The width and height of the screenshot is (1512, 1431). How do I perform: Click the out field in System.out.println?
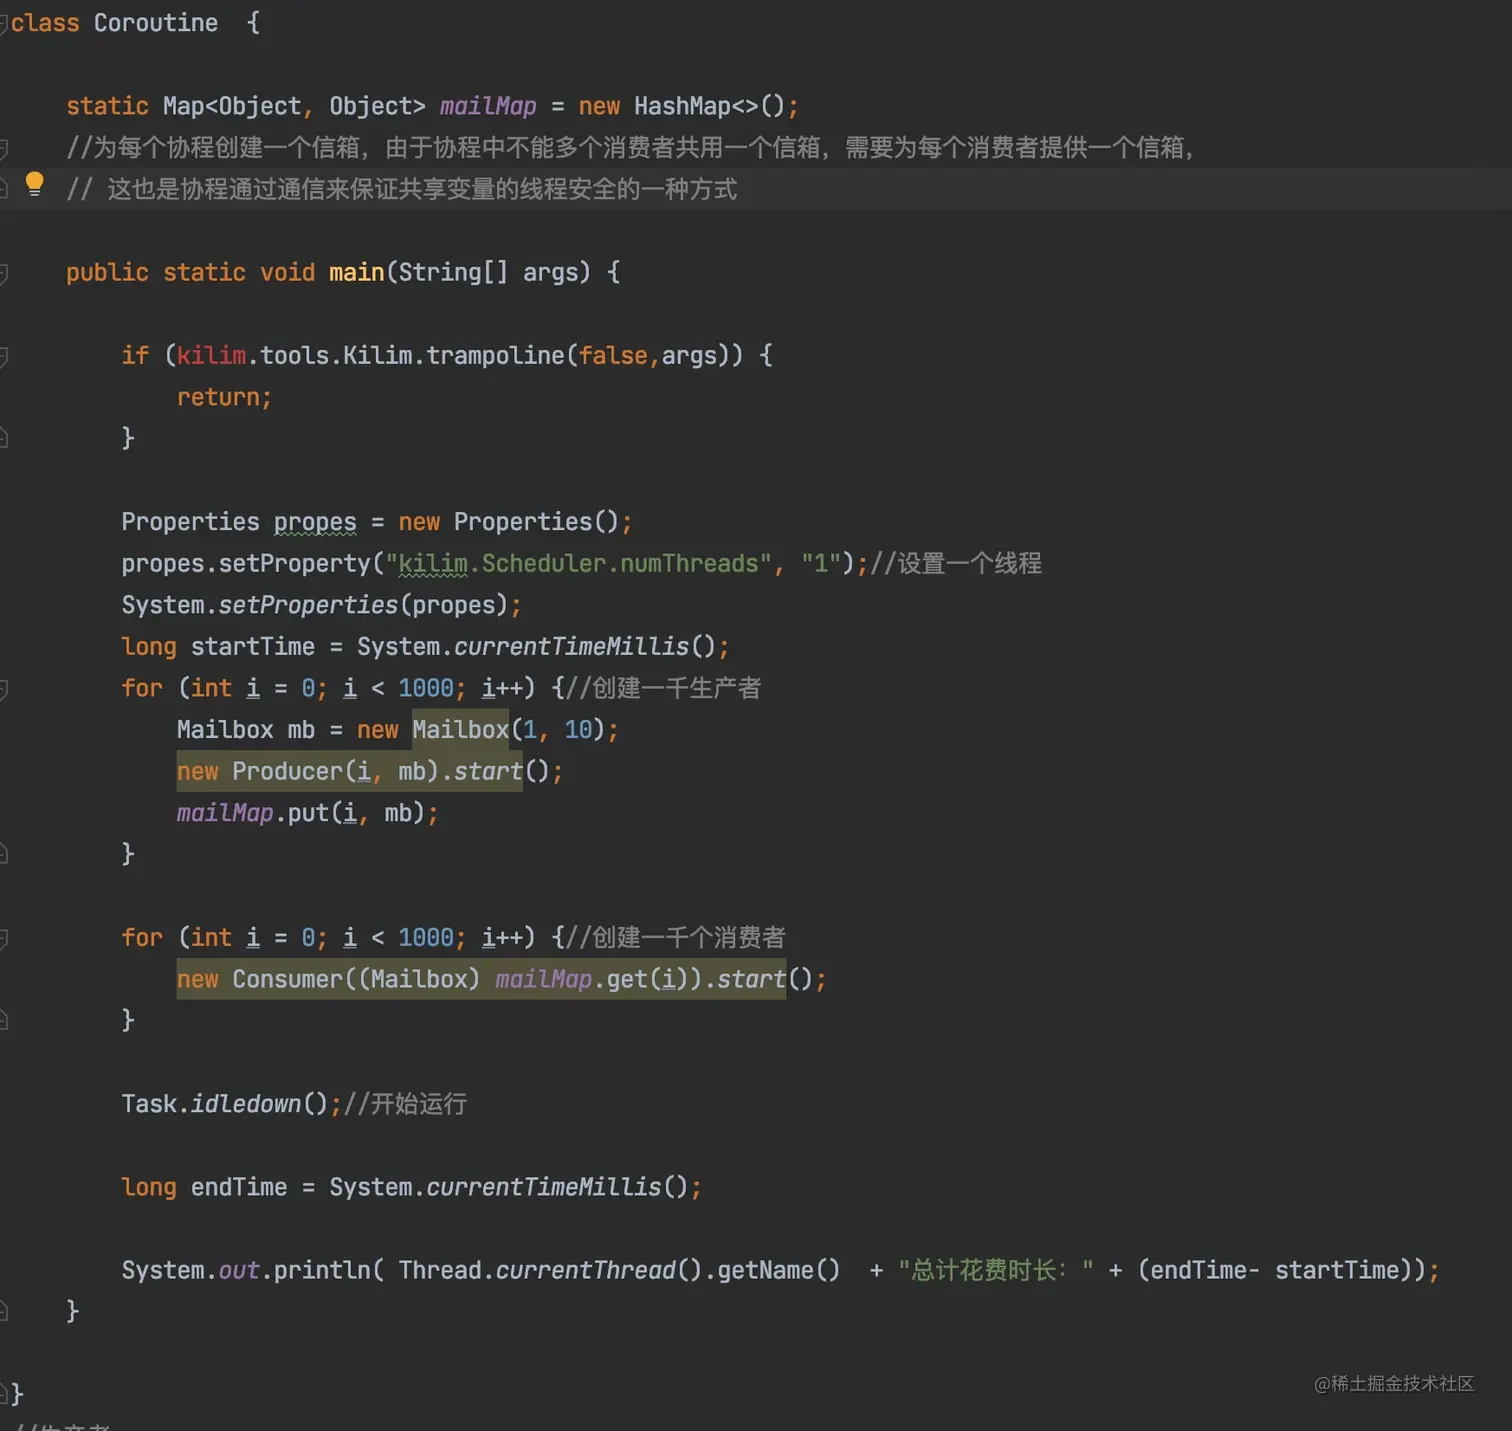point(239,1270)
